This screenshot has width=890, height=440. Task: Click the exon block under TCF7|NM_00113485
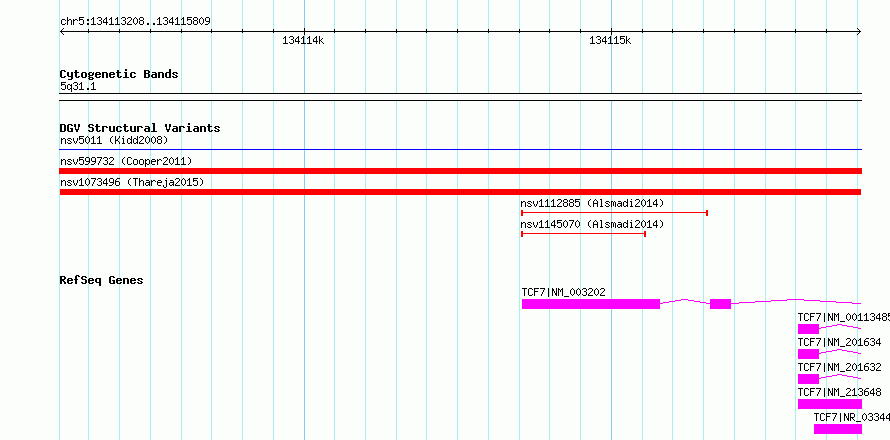[x=808, y=329]
